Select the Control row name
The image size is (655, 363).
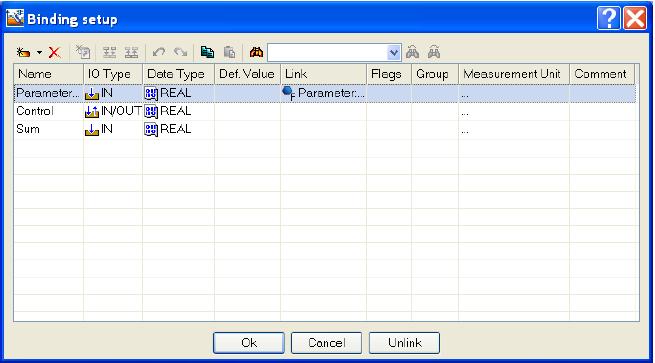[x=35, y=111]
